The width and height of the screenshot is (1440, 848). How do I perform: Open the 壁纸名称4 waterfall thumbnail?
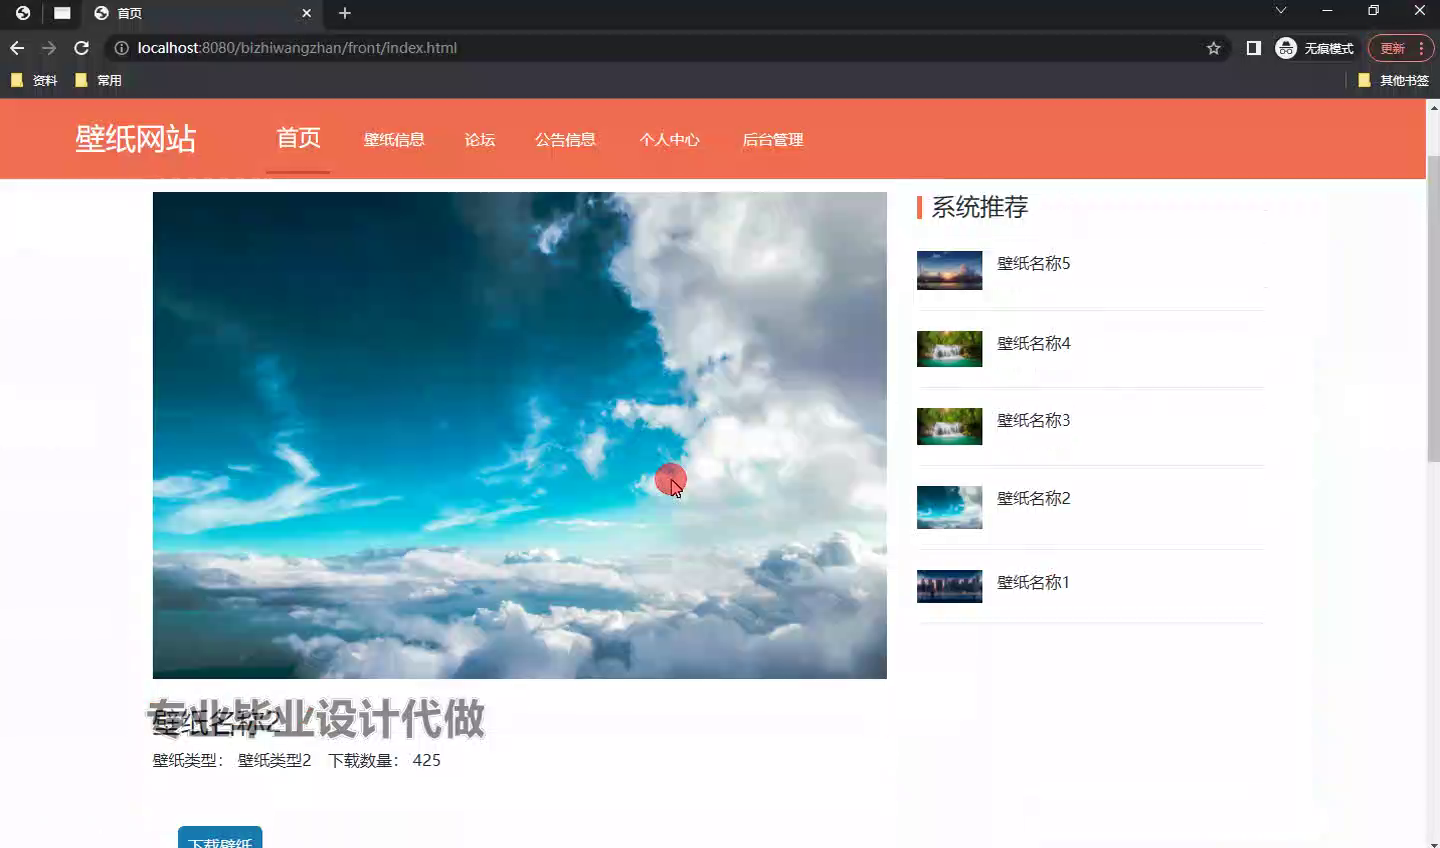[950, 349]
